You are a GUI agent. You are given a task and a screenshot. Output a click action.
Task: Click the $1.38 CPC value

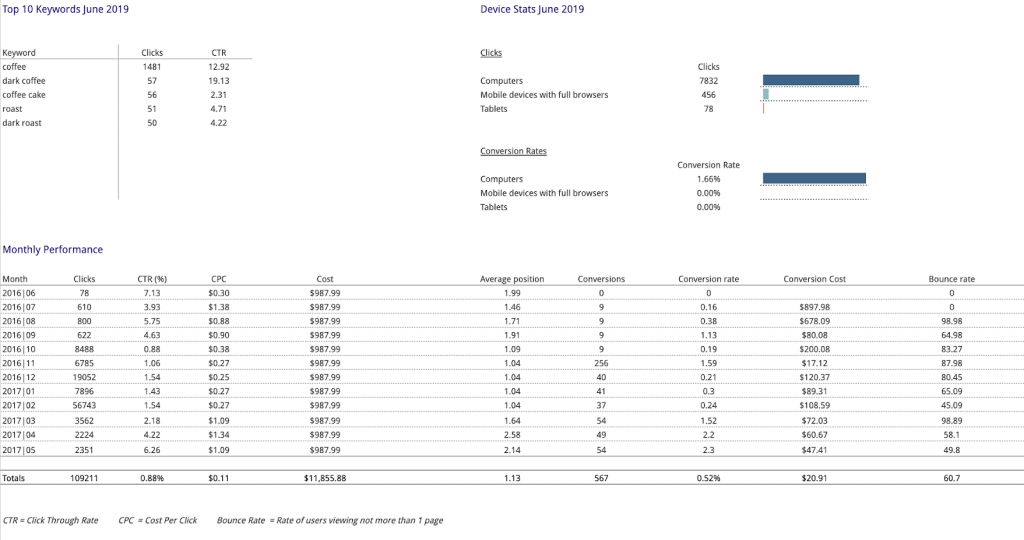coord(219,307)
